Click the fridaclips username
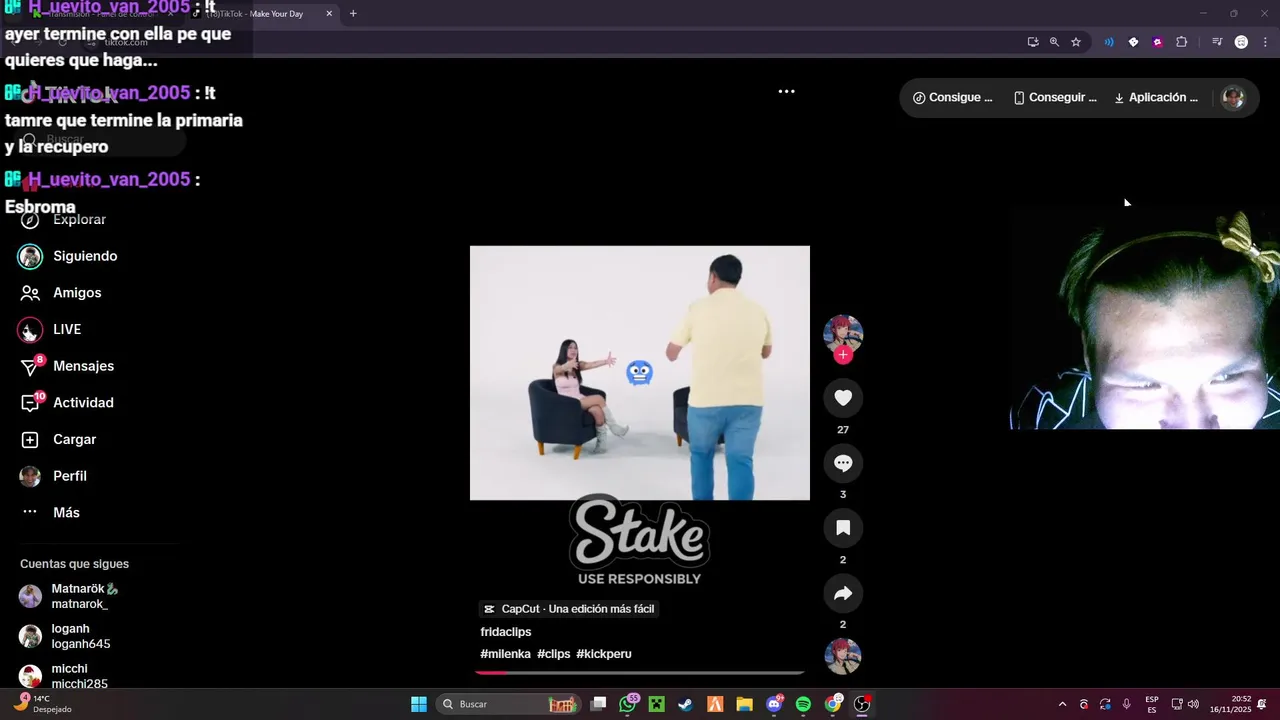Viewport: 1280px width, 720px height. click(x=506, y=632)
